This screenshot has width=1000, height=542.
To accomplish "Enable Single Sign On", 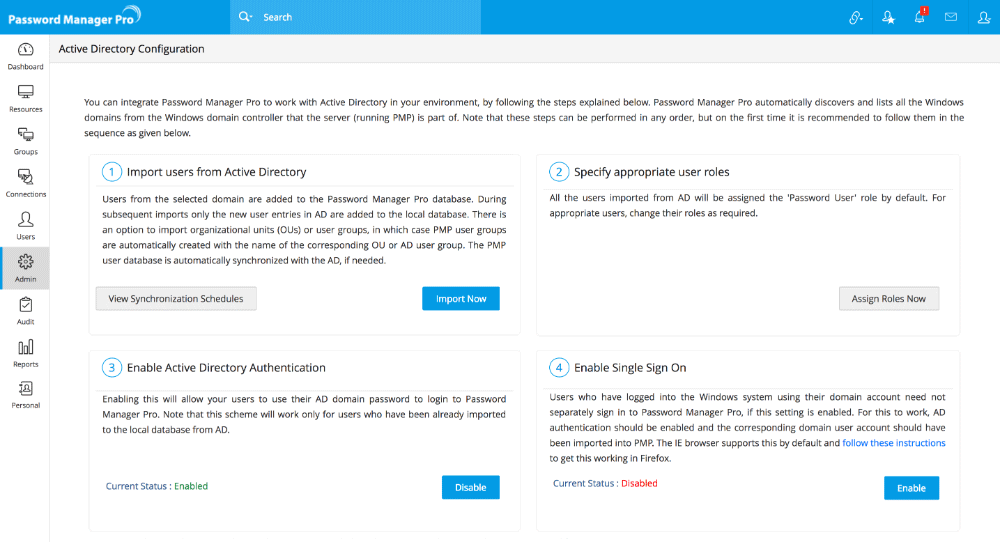I will coord(911,488).
